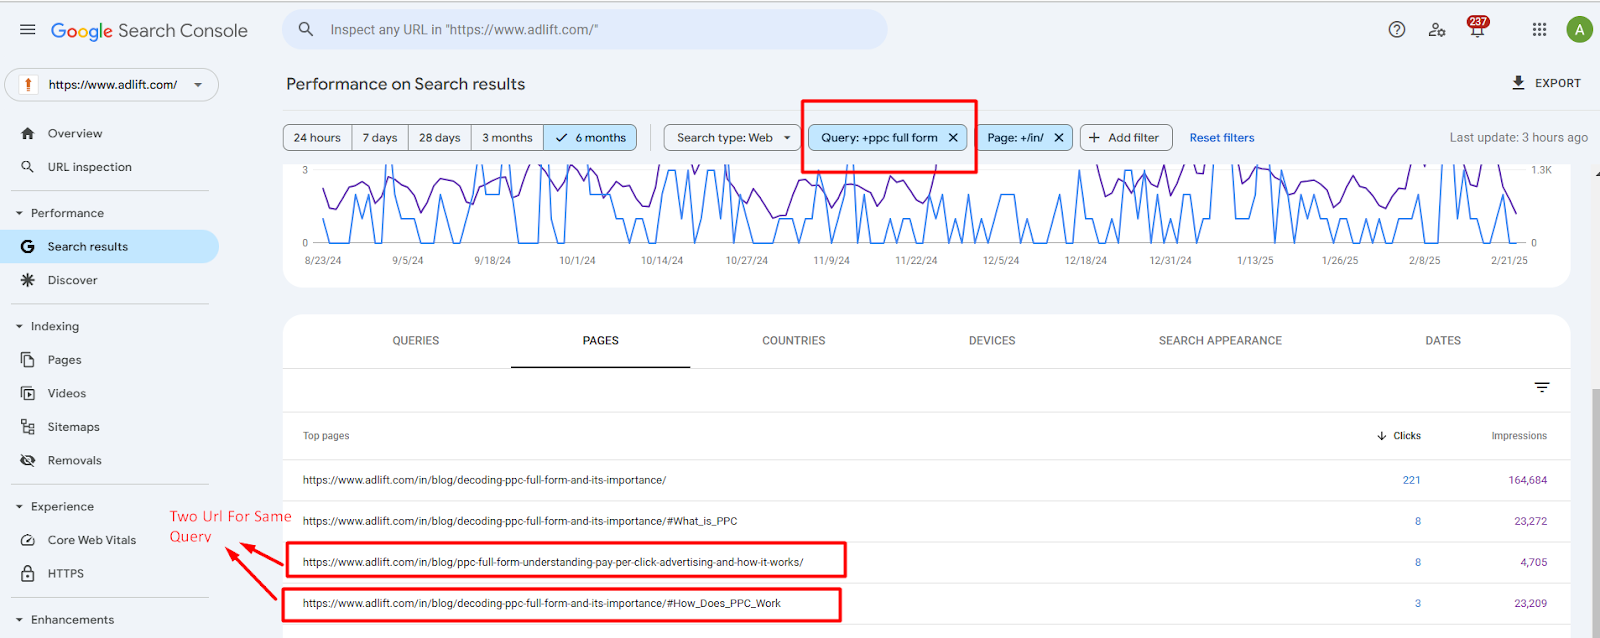
Task: Select the 24 hours date range
Action: coord(317,138)
